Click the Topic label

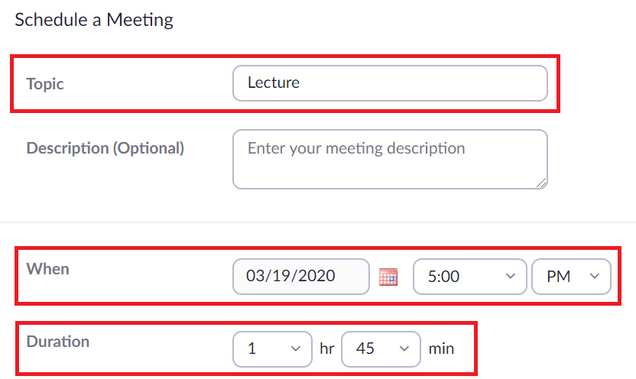(45, 84)
